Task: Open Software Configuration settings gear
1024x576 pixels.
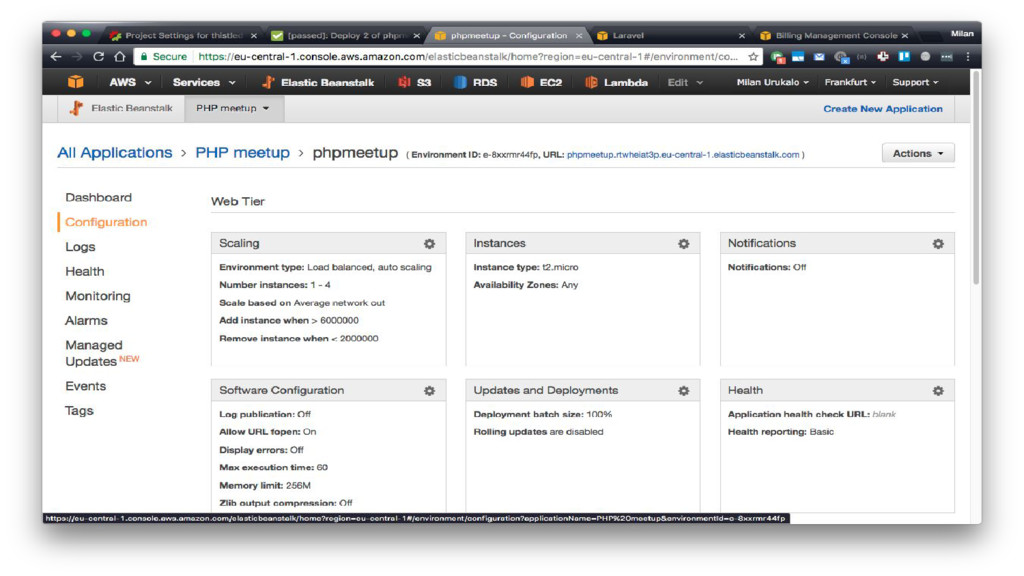Action: 429,391
